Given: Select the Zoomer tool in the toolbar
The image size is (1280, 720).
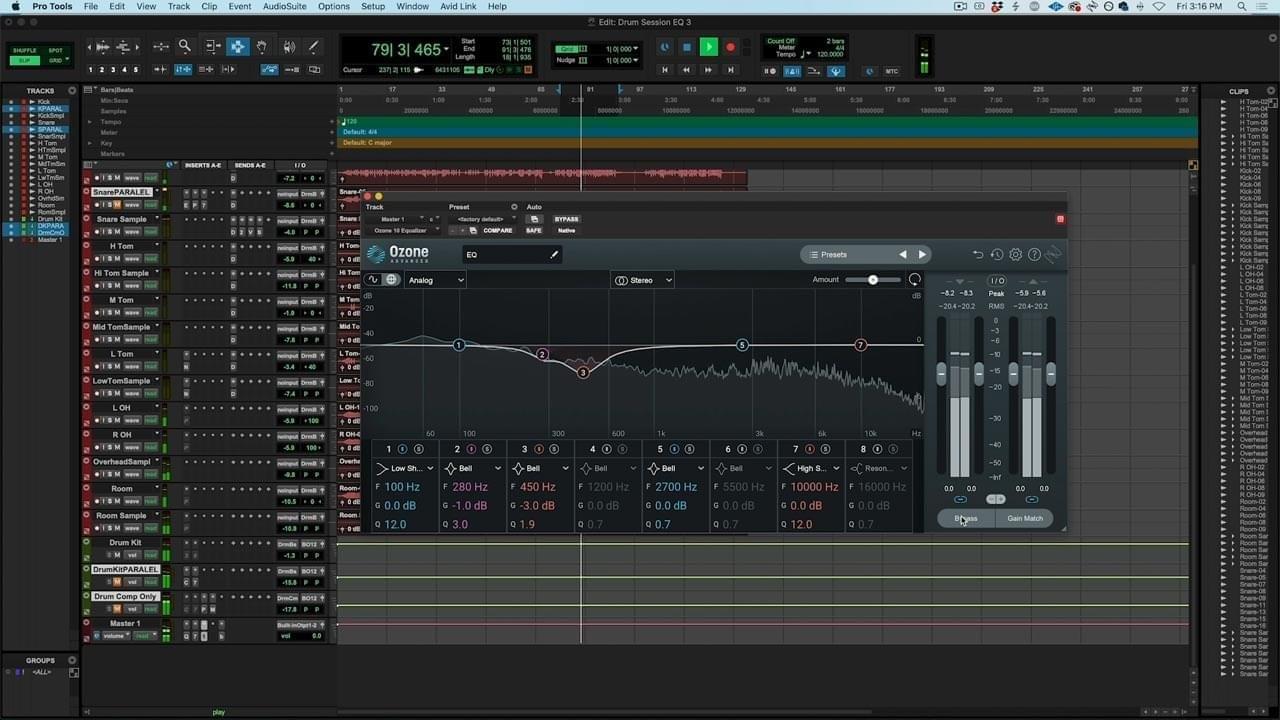Looking at the screenshot, I should (184, 46).
